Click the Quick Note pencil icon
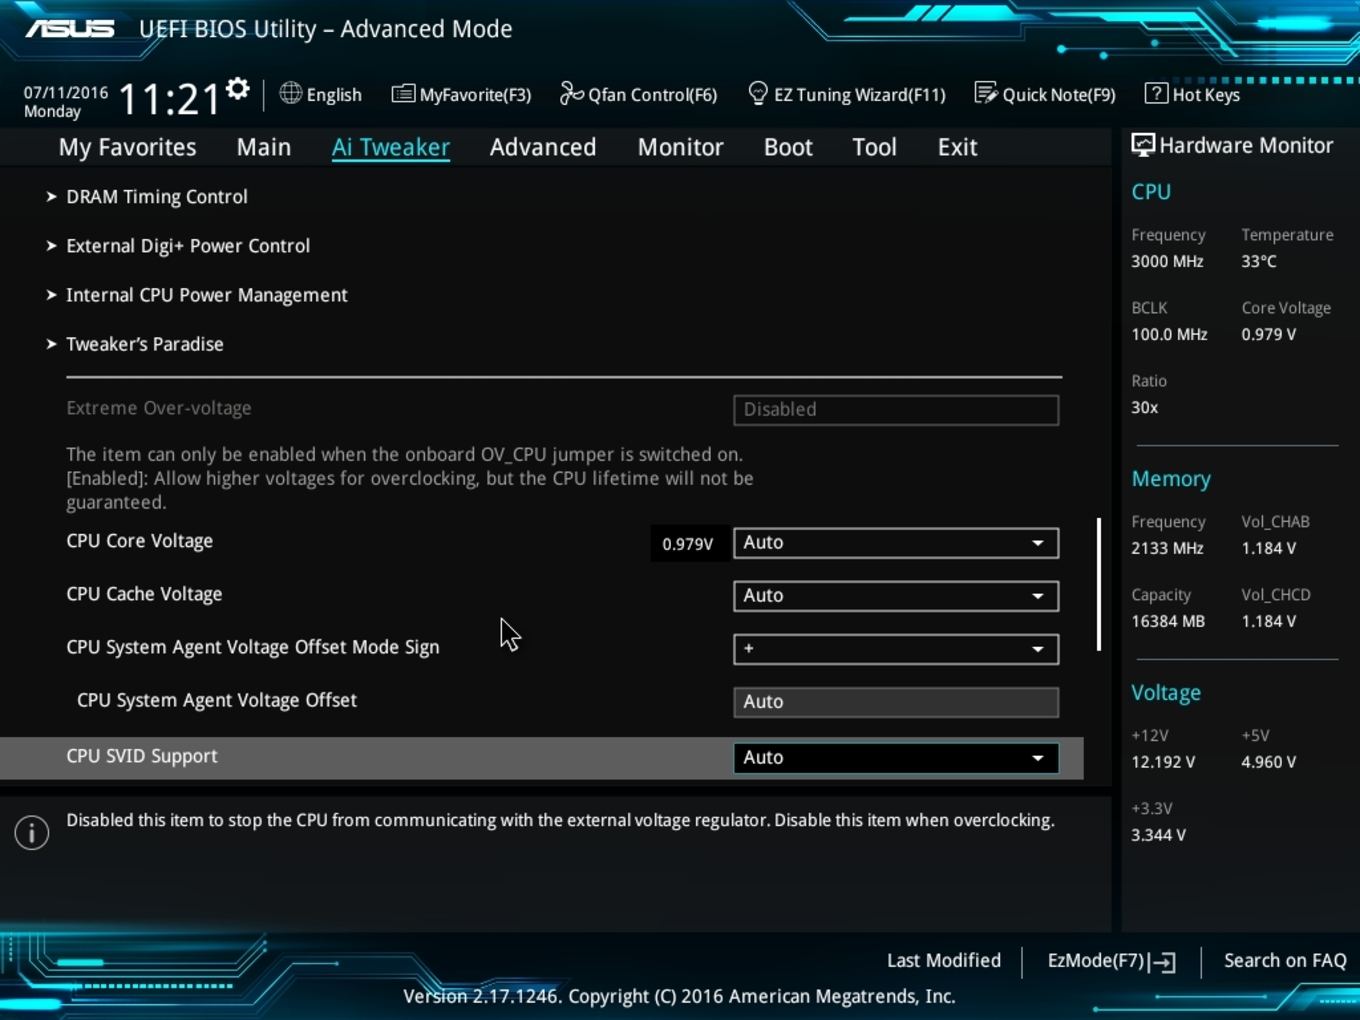Screen dimensions: 1360x1020 (986, 93)
